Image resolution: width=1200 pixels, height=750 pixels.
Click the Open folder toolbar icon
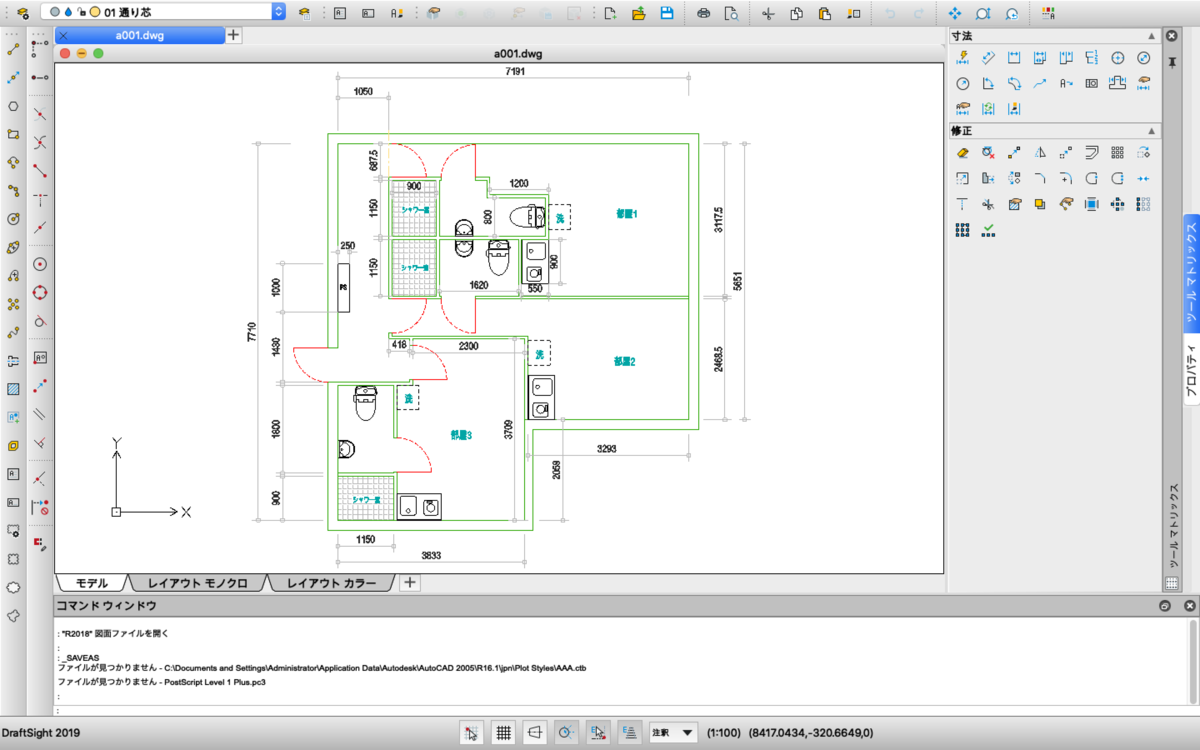coord(638,13)
